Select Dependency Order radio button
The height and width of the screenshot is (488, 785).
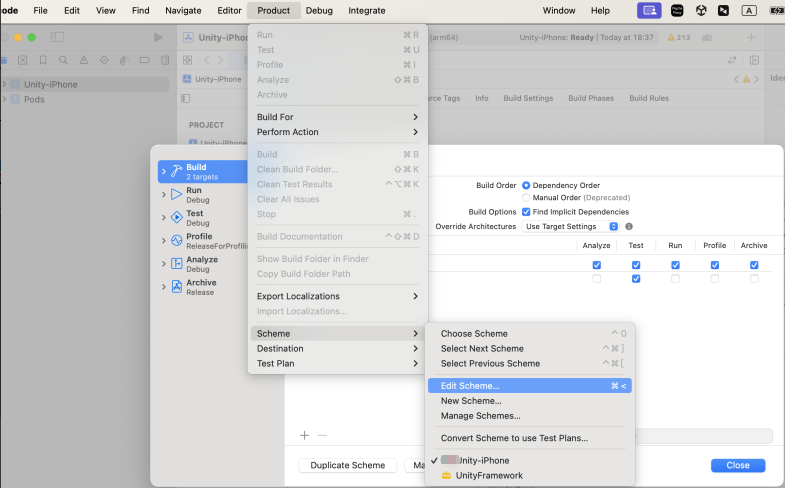[526, 185]
